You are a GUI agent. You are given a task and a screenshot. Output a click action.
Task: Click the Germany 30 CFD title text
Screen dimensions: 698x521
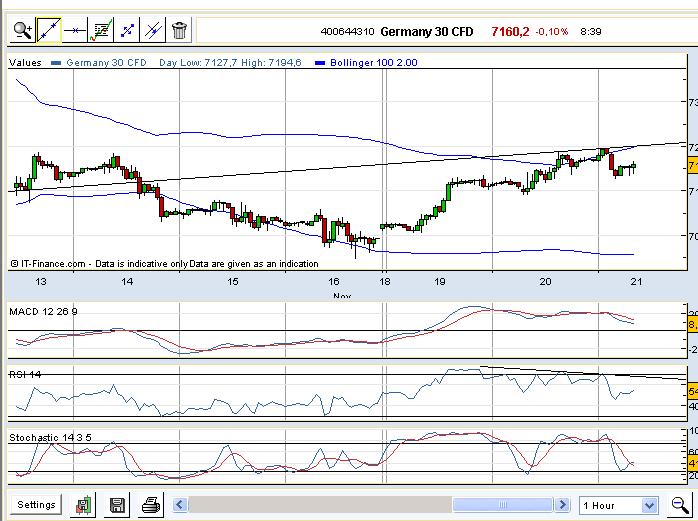click(x=426, y=32)
